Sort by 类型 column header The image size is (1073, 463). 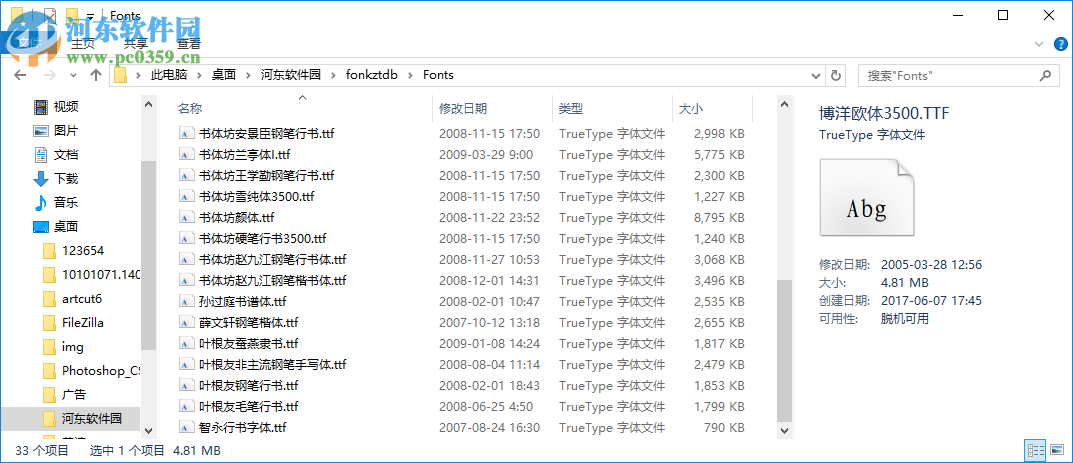point(571,109)
